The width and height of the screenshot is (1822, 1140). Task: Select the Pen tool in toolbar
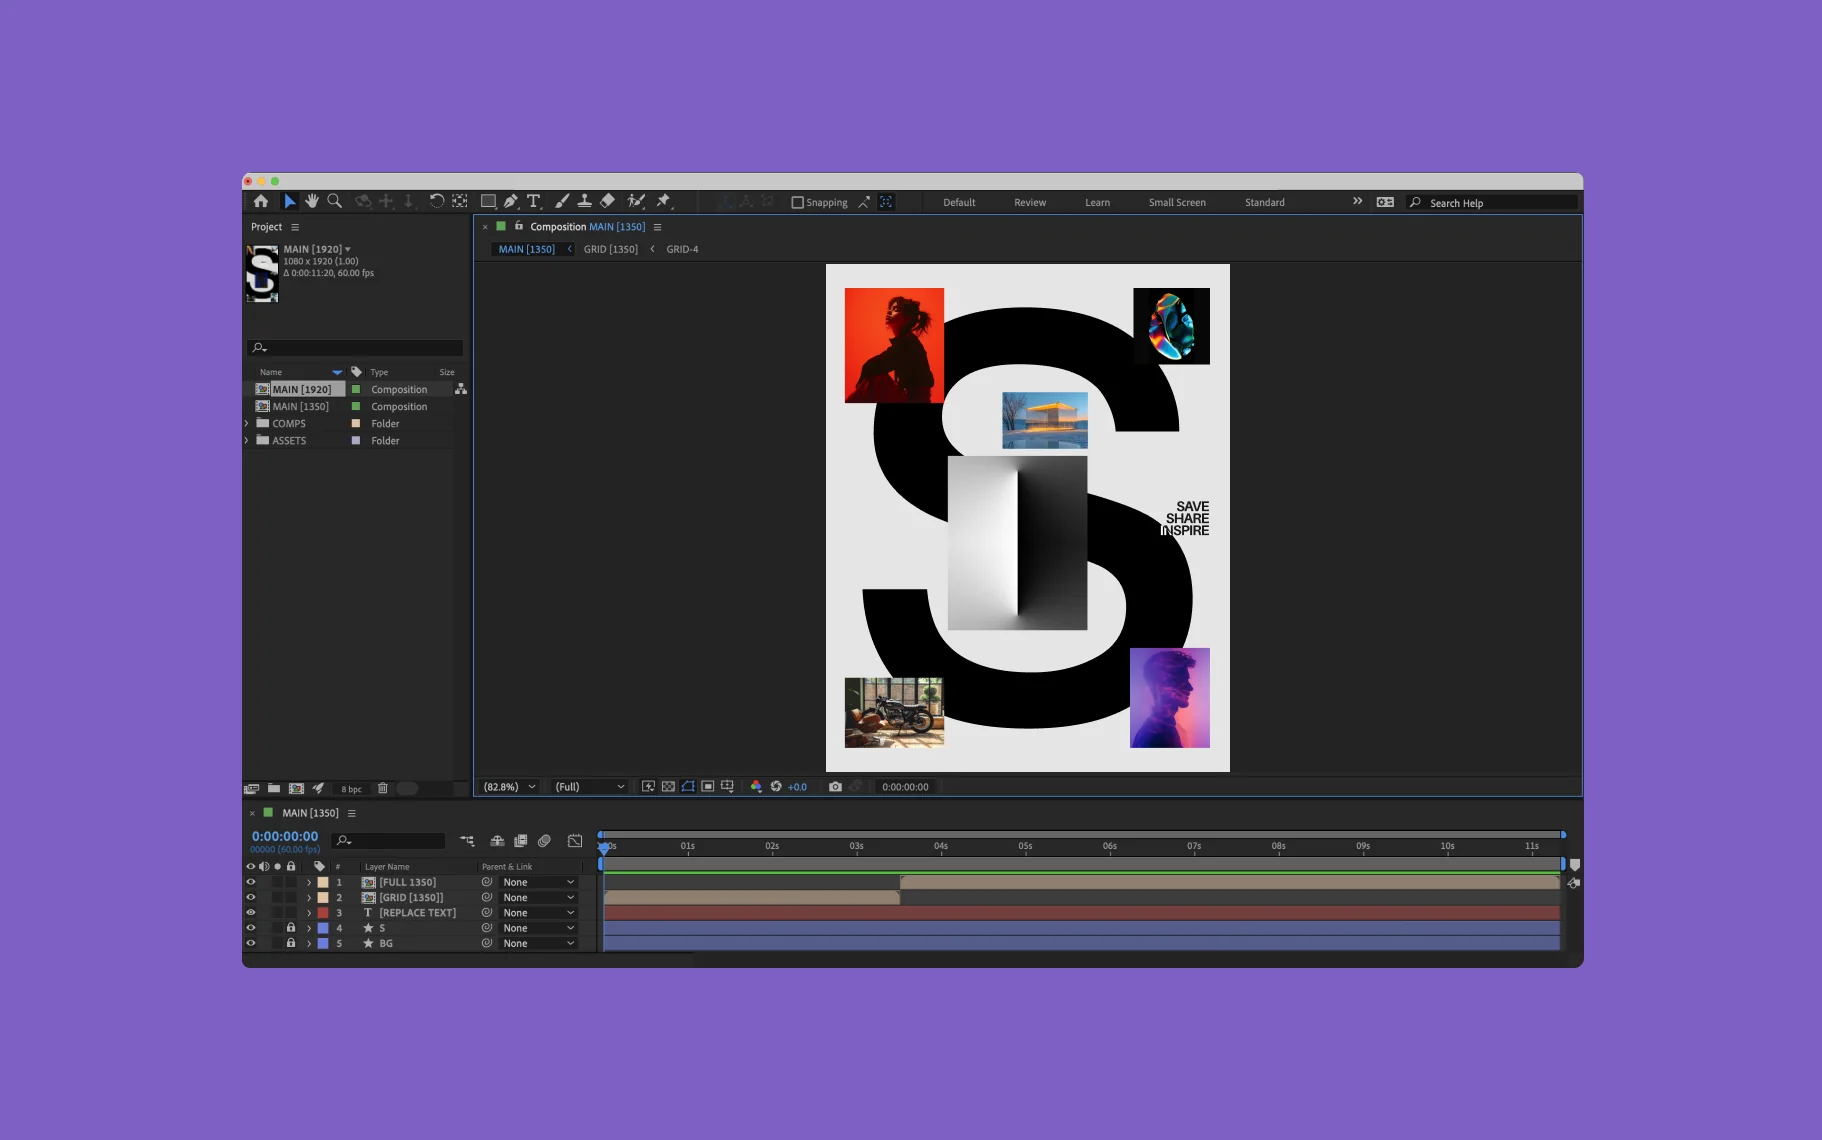pos(510,201)
